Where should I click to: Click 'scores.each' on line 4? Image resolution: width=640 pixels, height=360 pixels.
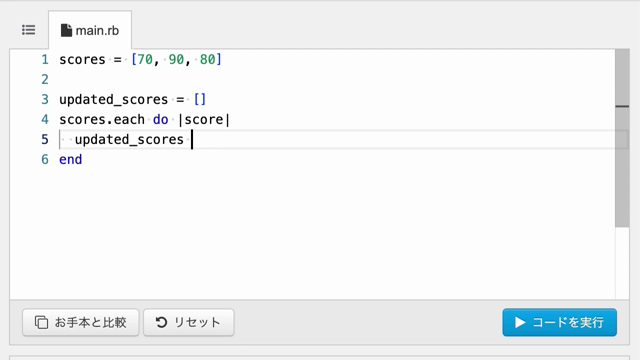tap(102, 120)
